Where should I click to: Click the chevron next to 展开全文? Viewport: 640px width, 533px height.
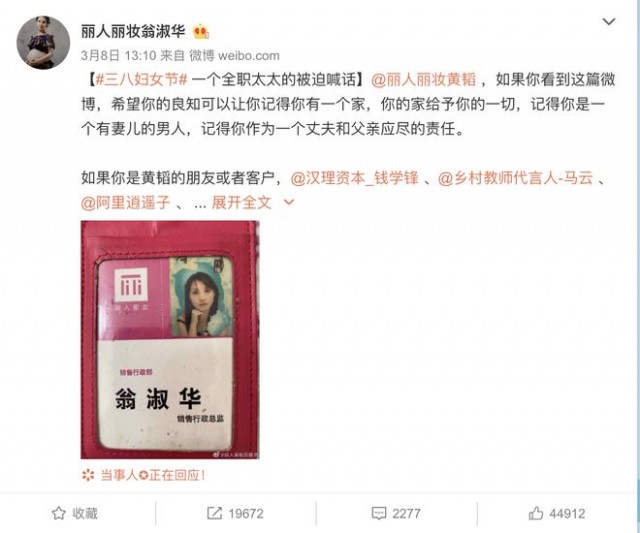[289, 202]
